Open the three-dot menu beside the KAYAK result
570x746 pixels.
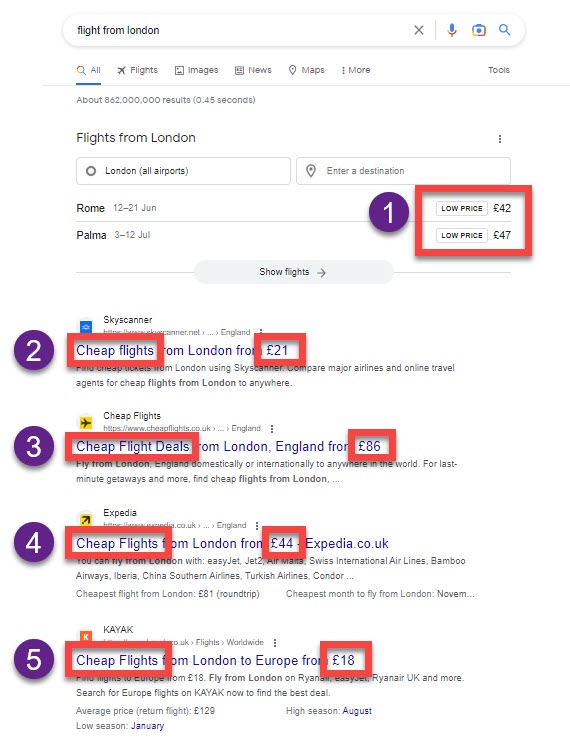[x=275, y=642]
